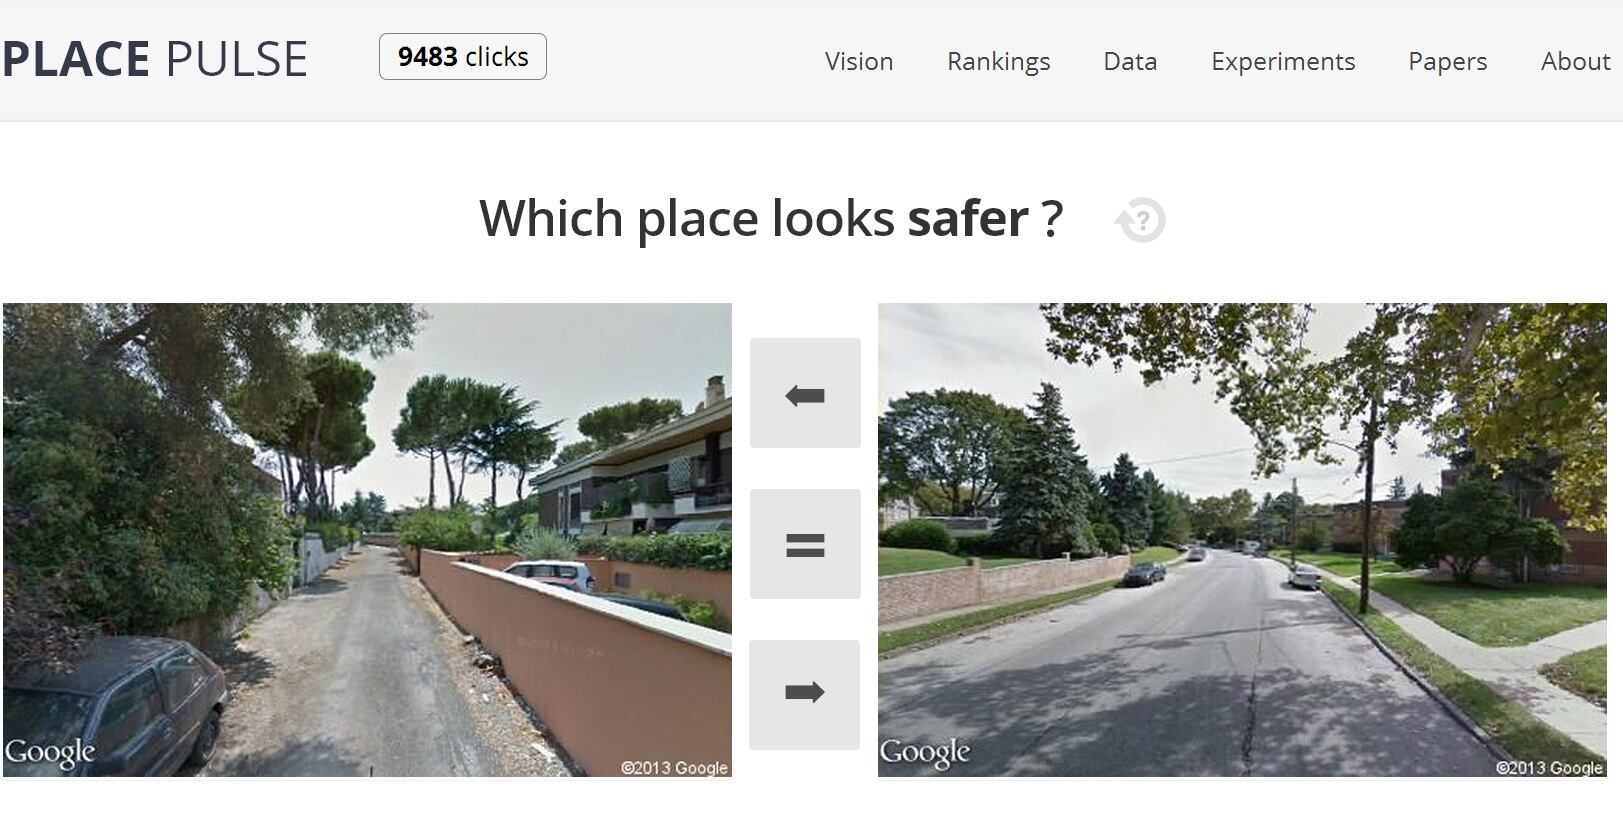Visit the About page
Image resolution: width=1623 pixels, height=823 pixels.
tap(1575, 61)
